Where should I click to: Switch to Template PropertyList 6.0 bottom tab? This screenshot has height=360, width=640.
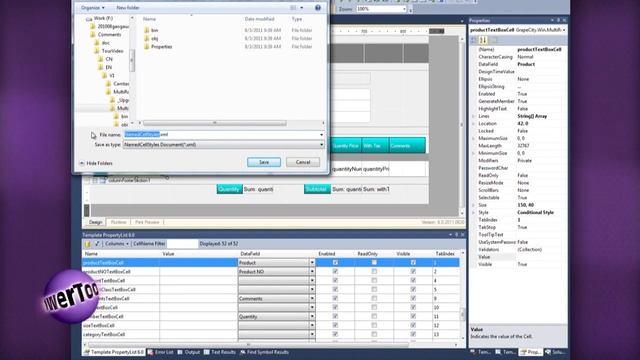pyautogui.click(x=114, y=352)
